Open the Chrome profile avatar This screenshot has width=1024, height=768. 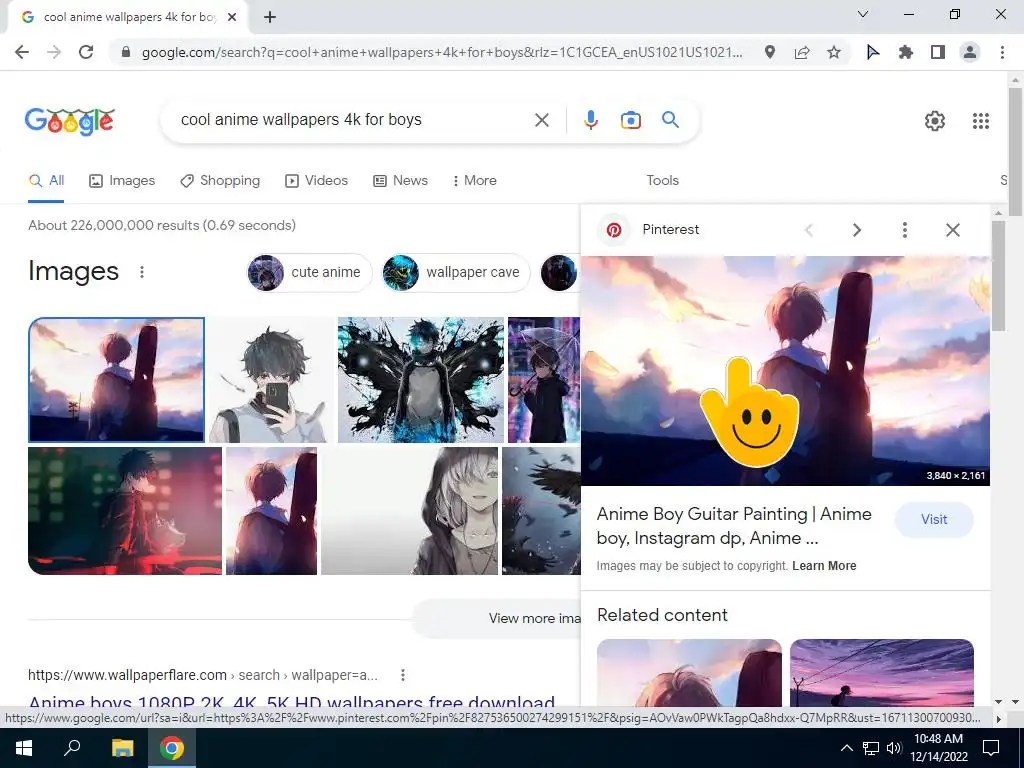970,52
